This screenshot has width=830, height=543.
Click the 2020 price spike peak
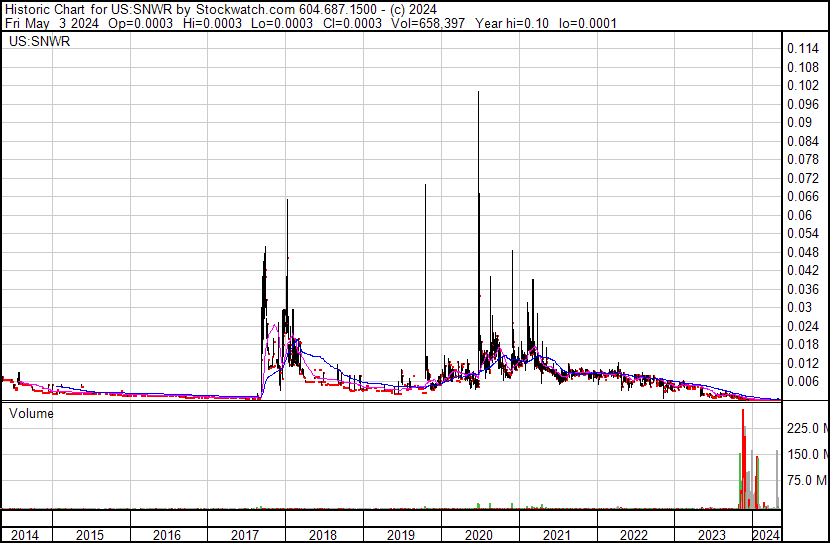click(479, 92)
